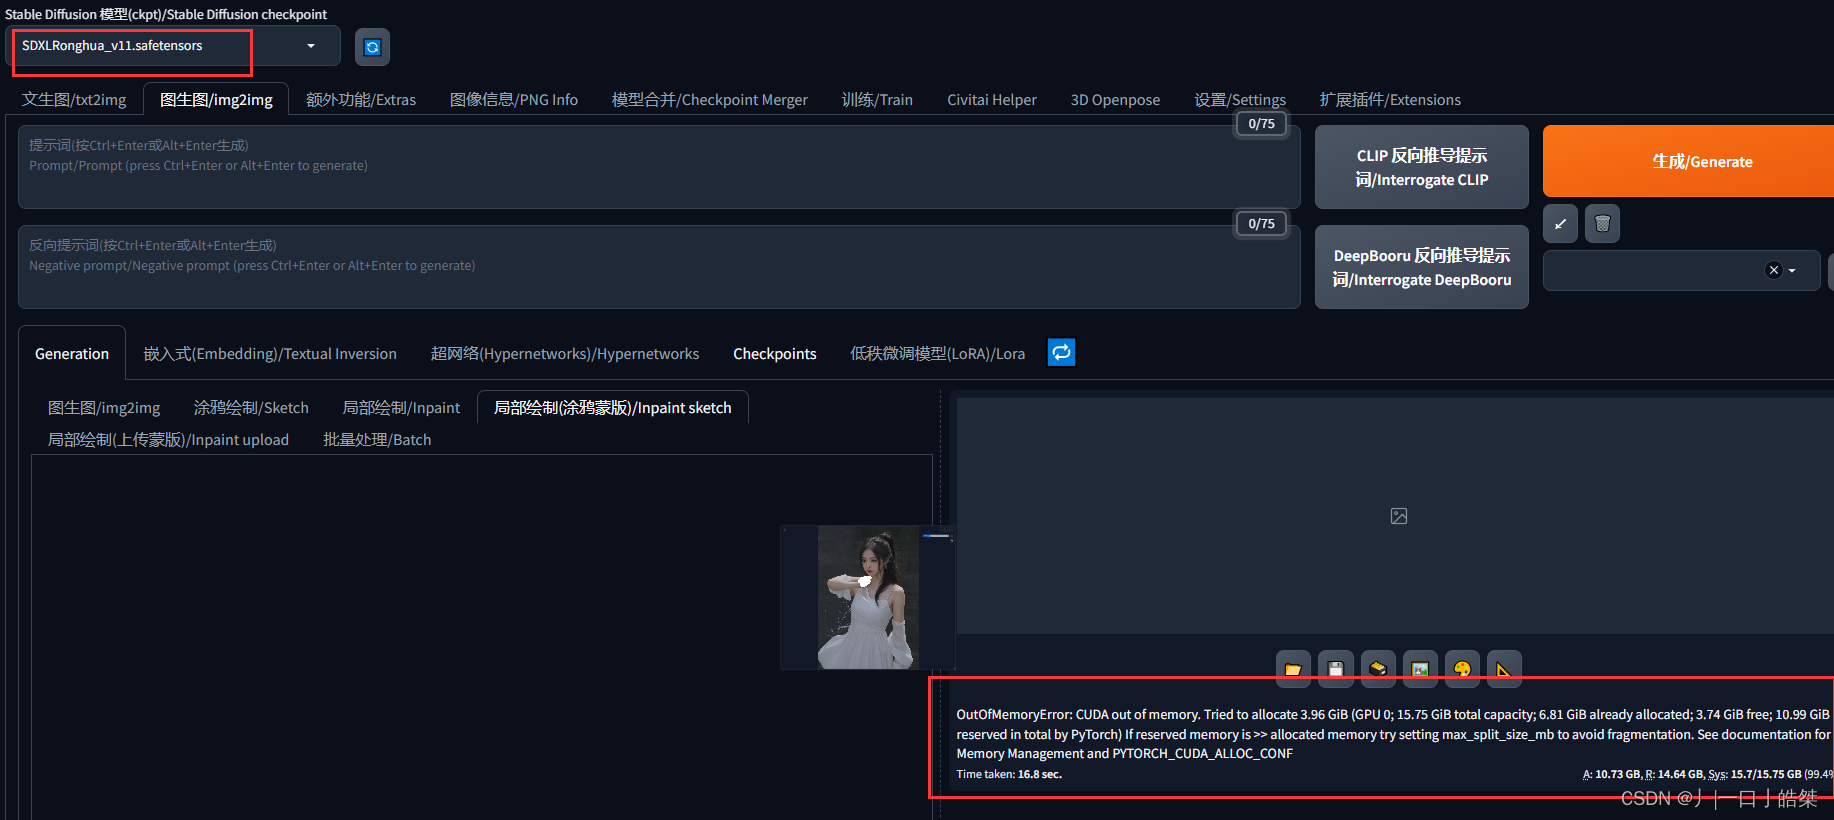Send image to inpaint palette icon
Viewport: 1834px width, 820px height.
[1462, 669]
